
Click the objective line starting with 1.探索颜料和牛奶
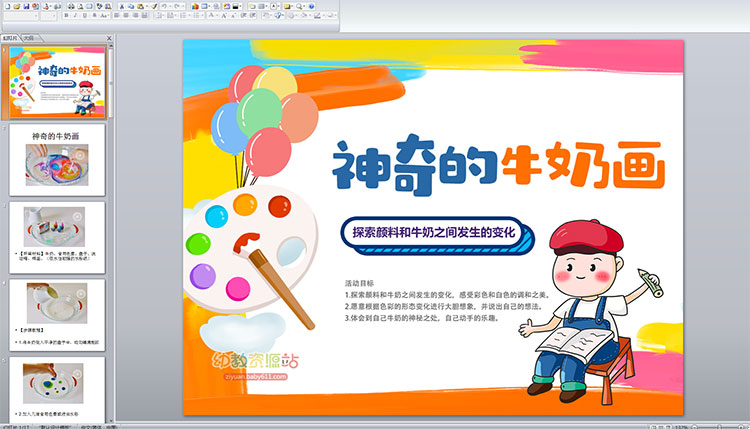(x=448, y=295)
